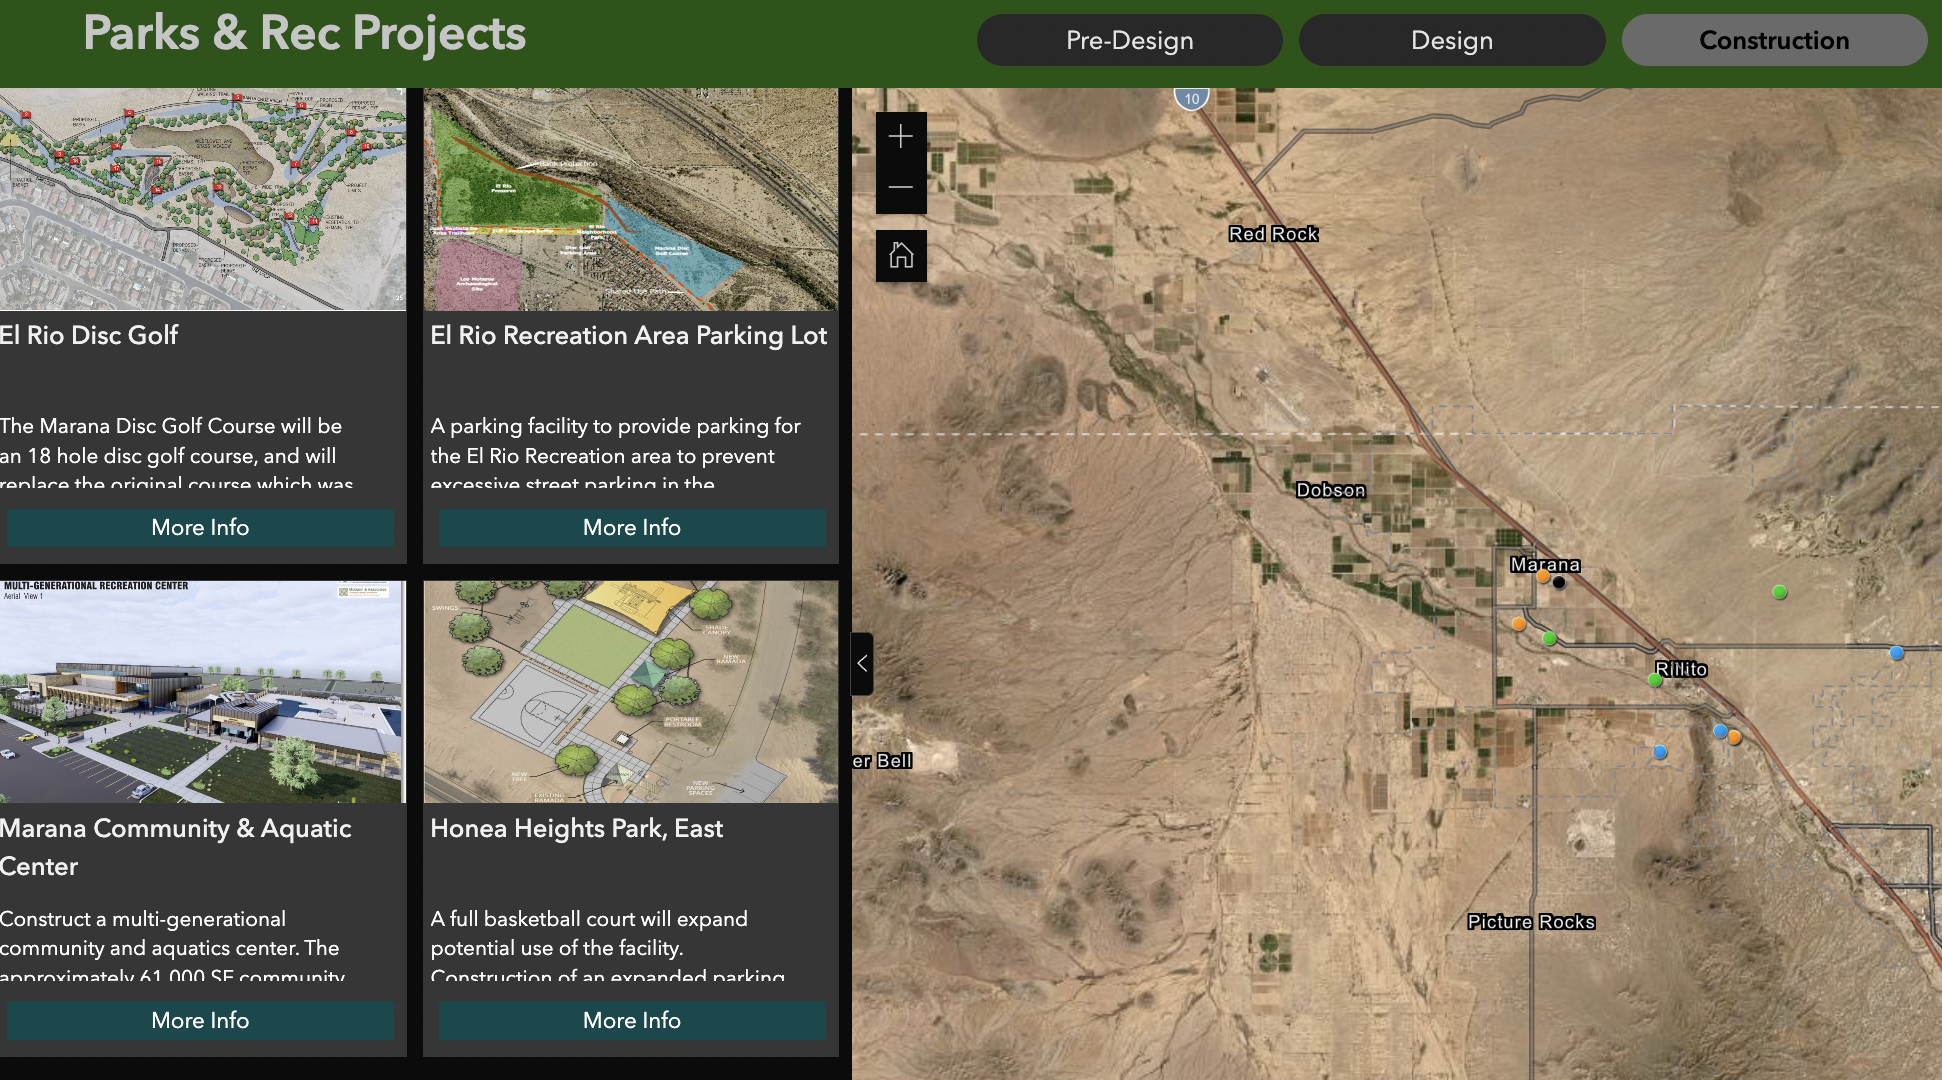Switch to the Design tab

coord(1451,40)
